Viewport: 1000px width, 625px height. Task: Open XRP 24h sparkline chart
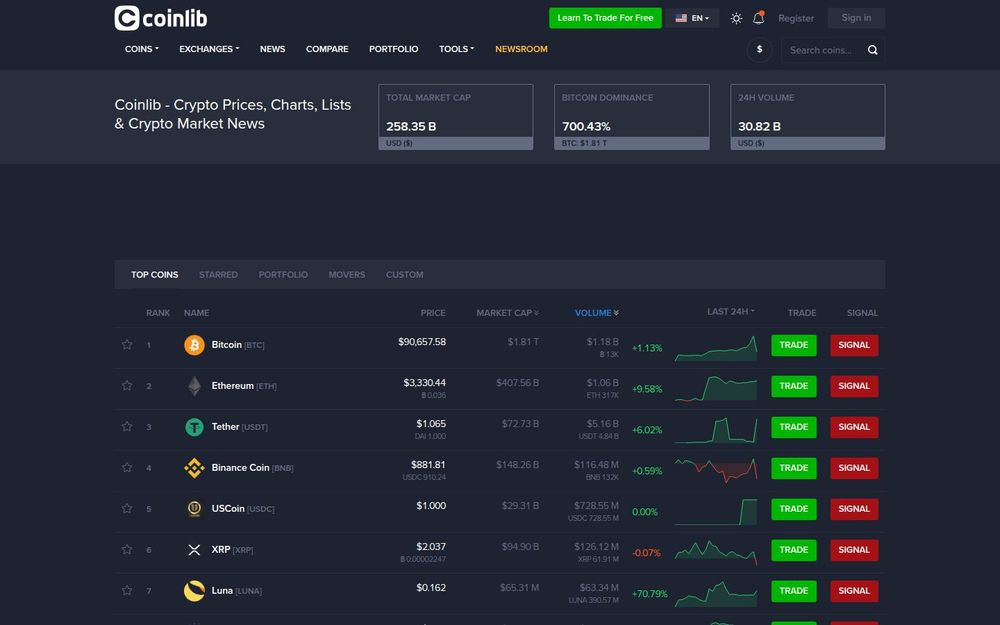coord(716,552)
